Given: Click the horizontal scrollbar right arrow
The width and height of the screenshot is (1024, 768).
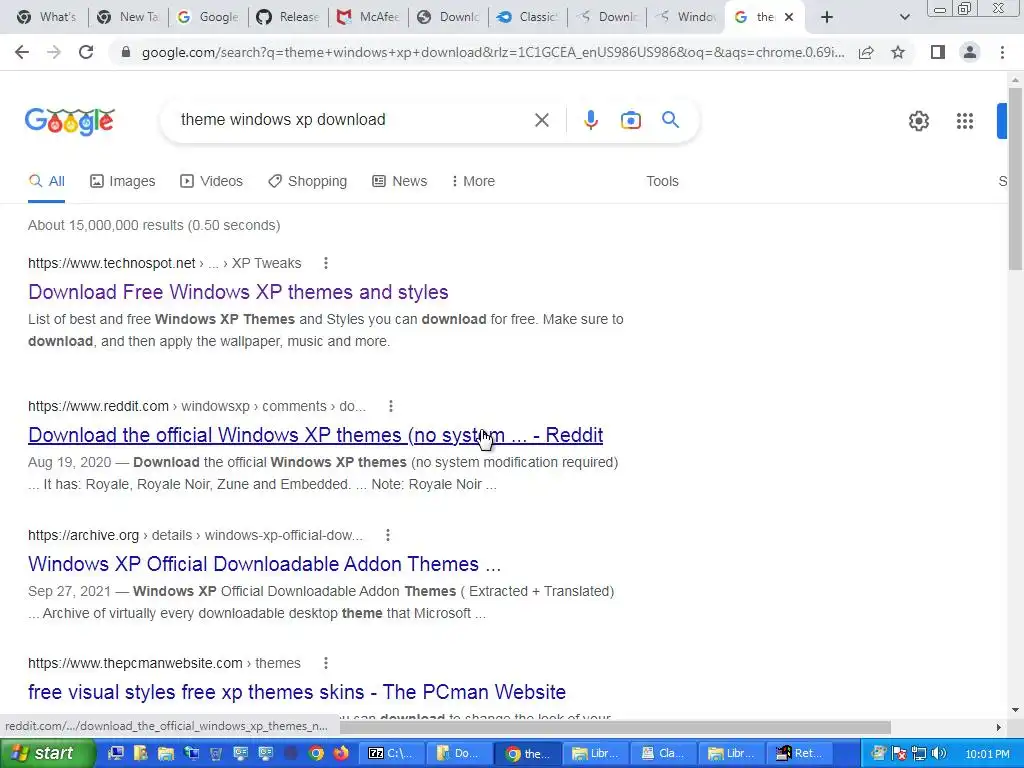Looking at the screenshot, I should pos(999,727).
